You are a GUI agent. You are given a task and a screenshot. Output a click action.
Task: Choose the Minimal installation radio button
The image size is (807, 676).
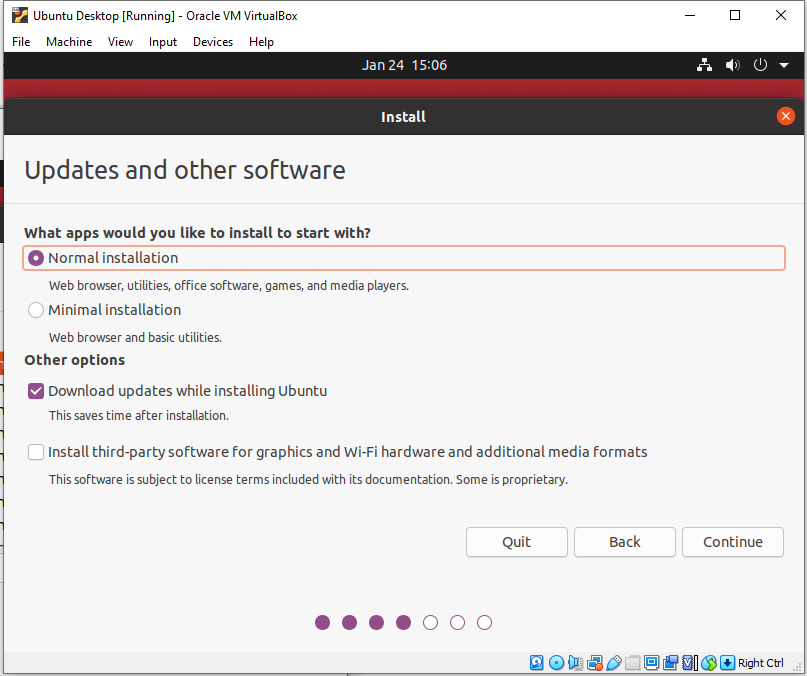pos(36,310)
